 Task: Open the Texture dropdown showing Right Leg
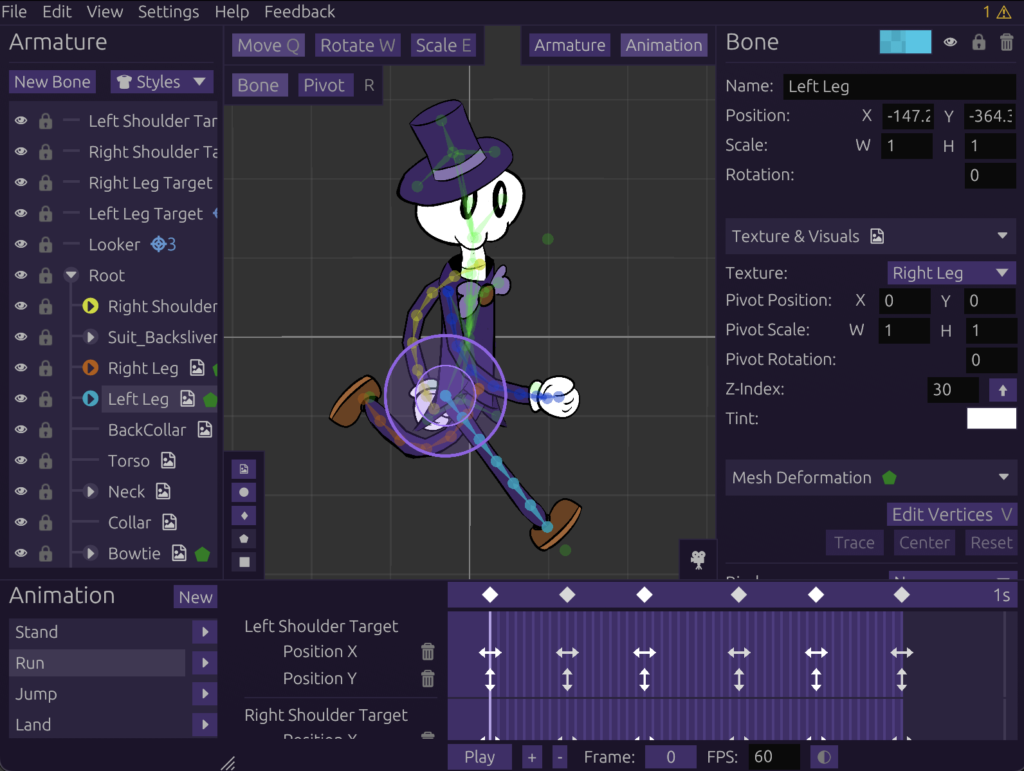(x=951, y=273)
